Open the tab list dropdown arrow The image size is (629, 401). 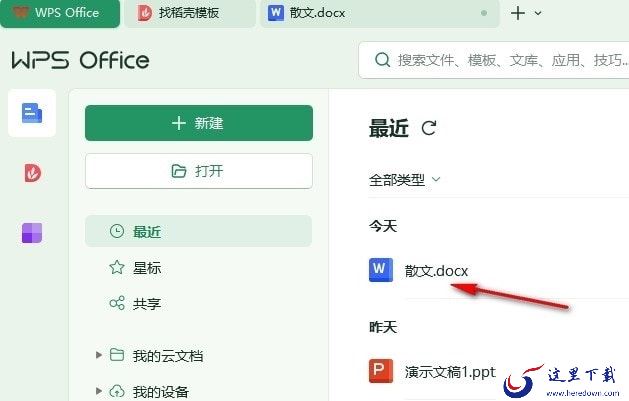click(x=539, y=14)
